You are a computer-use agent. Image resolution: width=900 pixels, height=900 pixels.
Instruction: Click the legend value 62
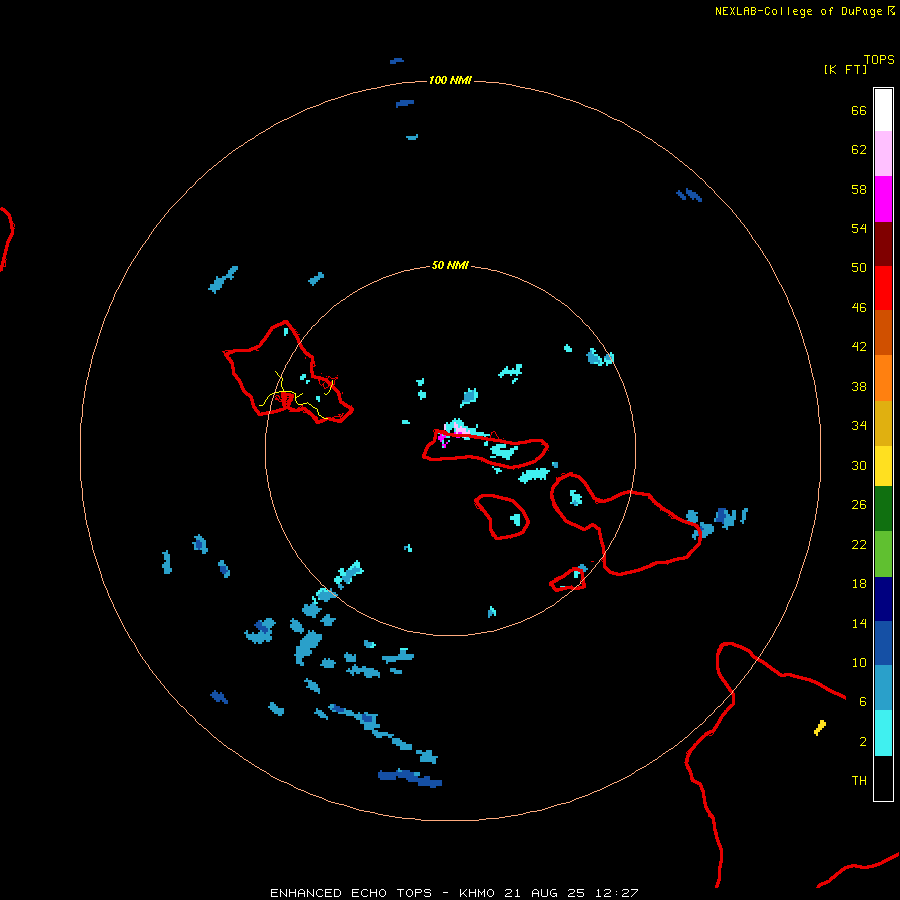tap(859, 150)
